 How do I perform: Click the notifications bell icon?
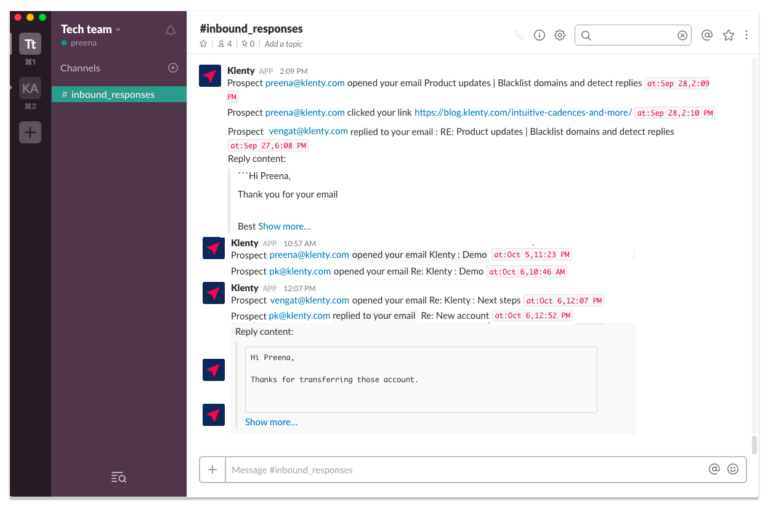[x=170, y=30]
